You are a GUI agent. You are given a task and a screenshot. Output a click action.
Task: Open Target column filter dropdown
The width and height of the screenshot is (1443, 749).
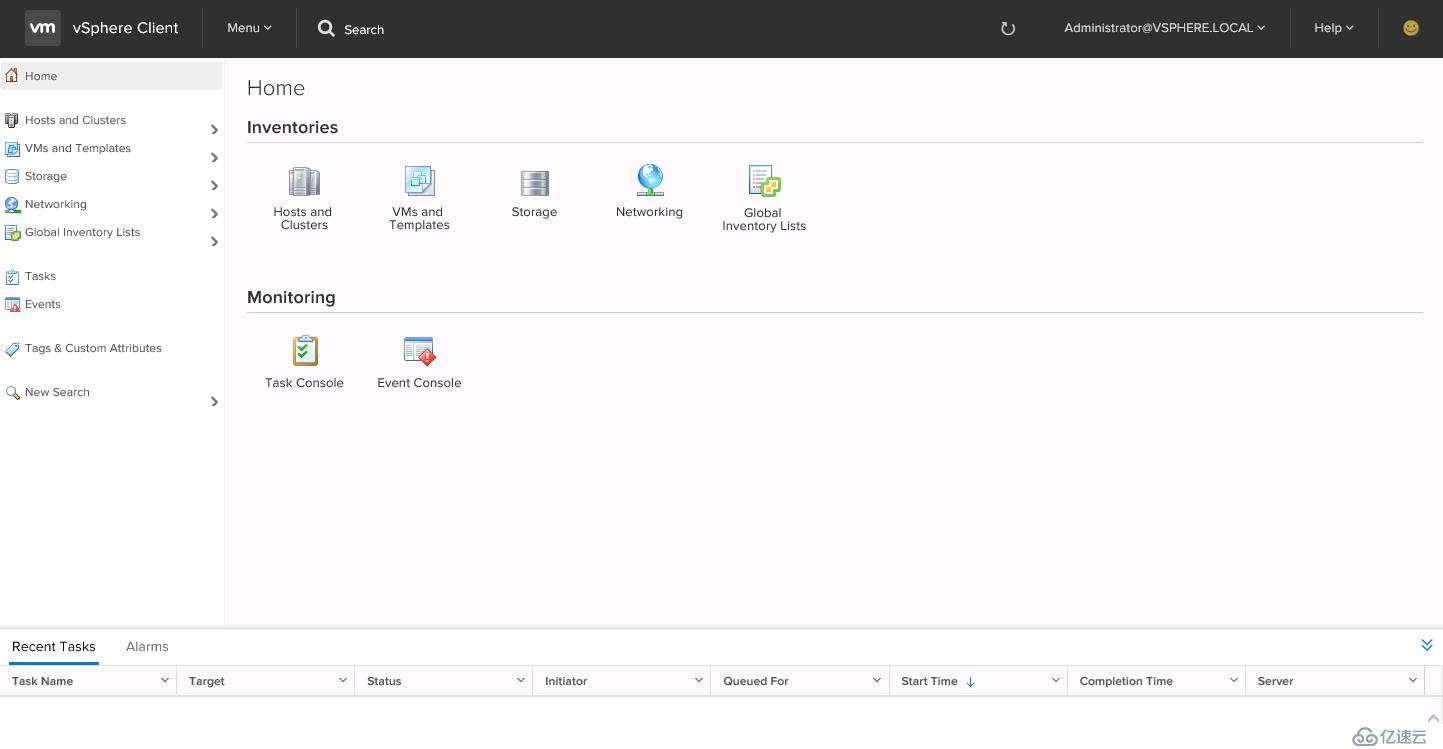point(343,680)
